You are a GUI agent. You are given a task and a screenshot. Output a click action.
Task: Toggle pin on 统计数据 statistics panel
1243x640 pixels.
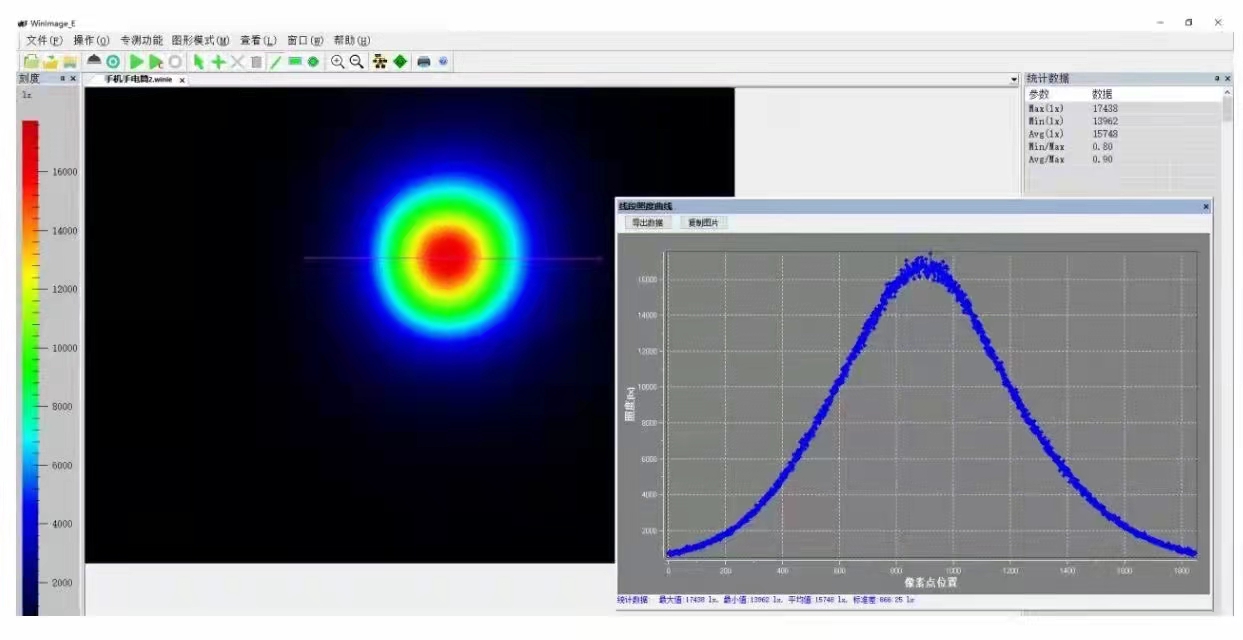click(x=1217, y=78)
